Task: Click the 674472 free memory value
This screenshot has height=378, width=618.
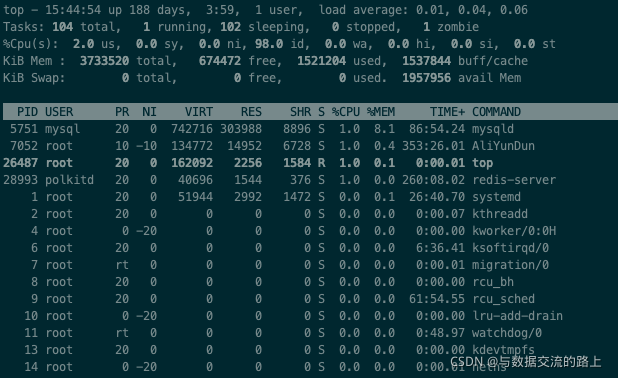Action: click(x=220, y=61)
